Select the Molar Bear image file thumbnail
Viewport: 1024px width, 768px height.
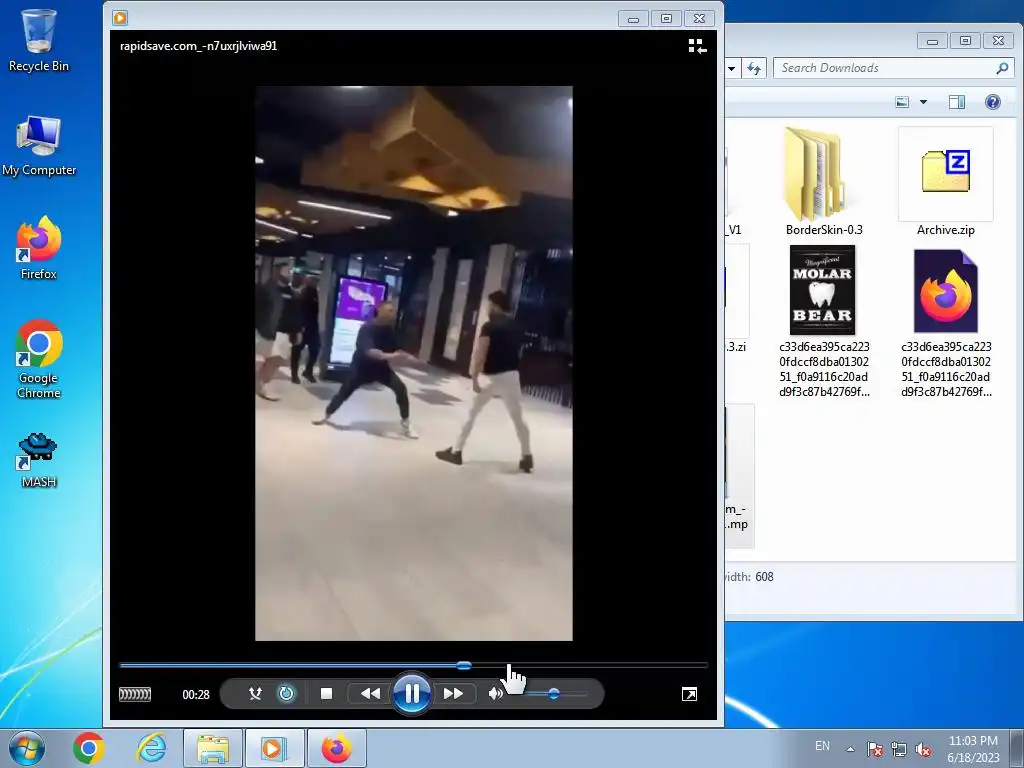click(822, 289)
